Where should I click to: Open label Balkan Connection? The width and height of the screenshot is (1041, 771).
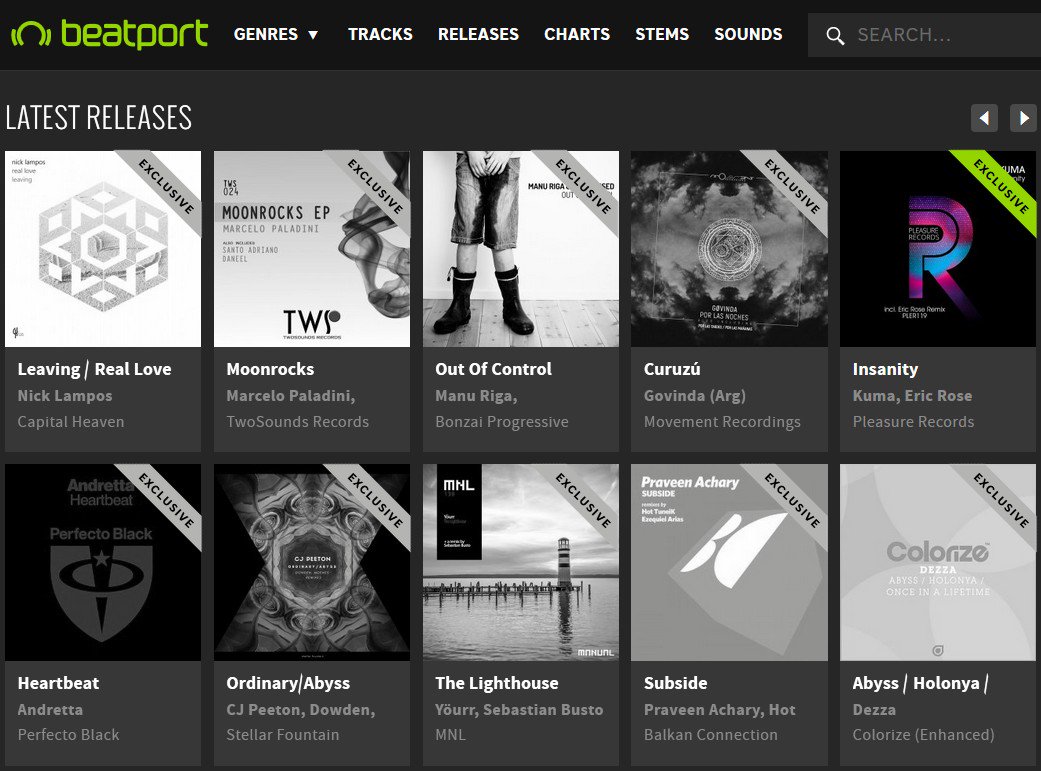tap(710, 734)
